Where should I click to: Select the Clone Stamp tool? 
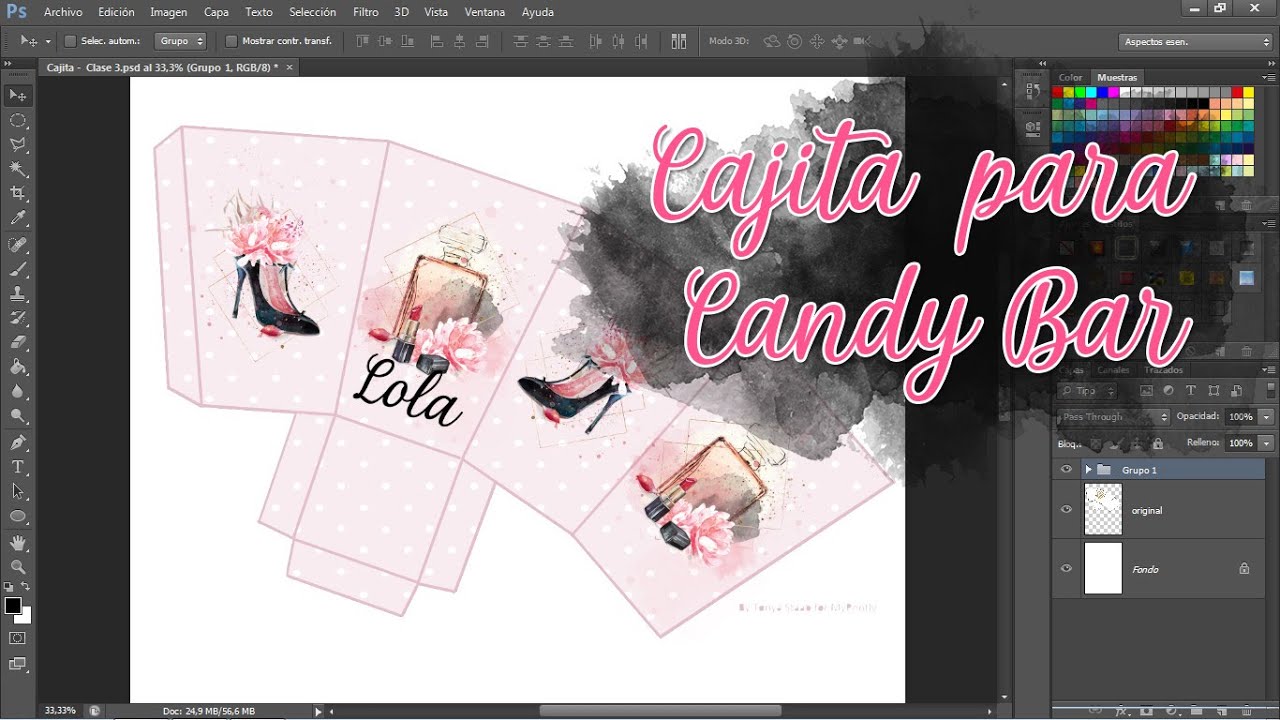point(18,294)
